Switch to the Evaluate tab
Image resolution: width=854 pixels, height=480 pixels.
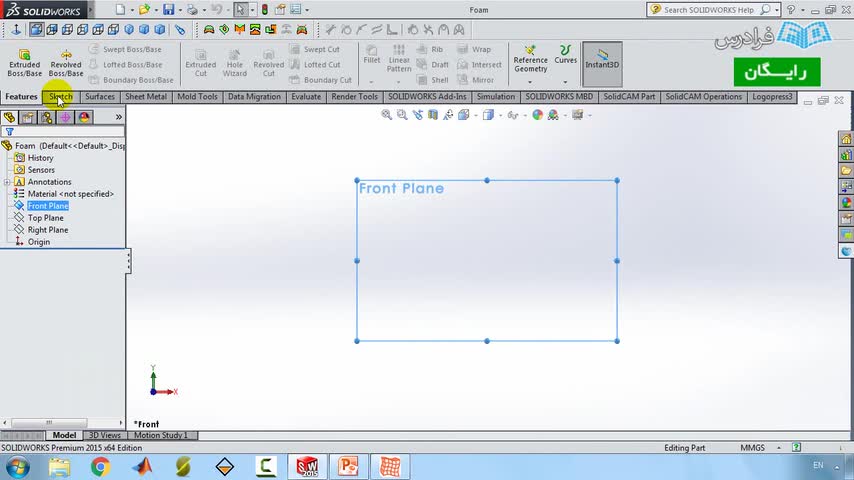coord(306,96)
